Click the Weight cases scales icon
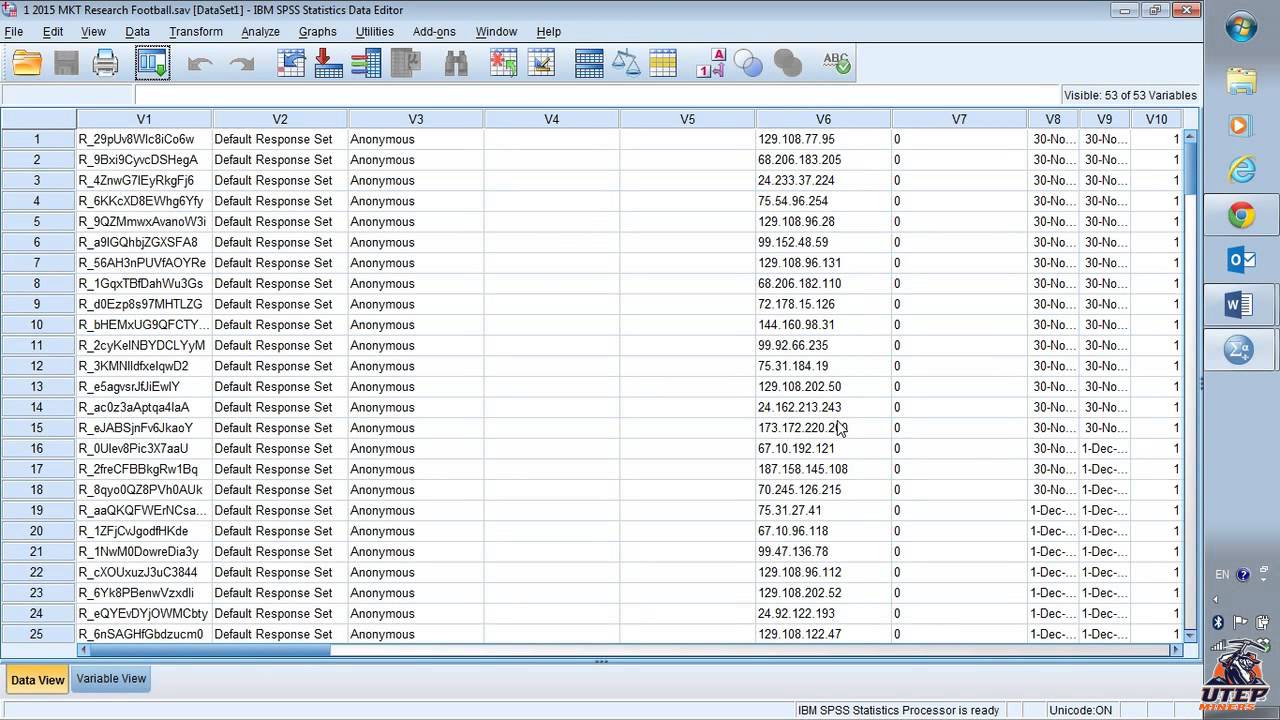Image resolution: width=1280 pixels, height=720 pixels. pyautogui.click(x=626, y=63)
